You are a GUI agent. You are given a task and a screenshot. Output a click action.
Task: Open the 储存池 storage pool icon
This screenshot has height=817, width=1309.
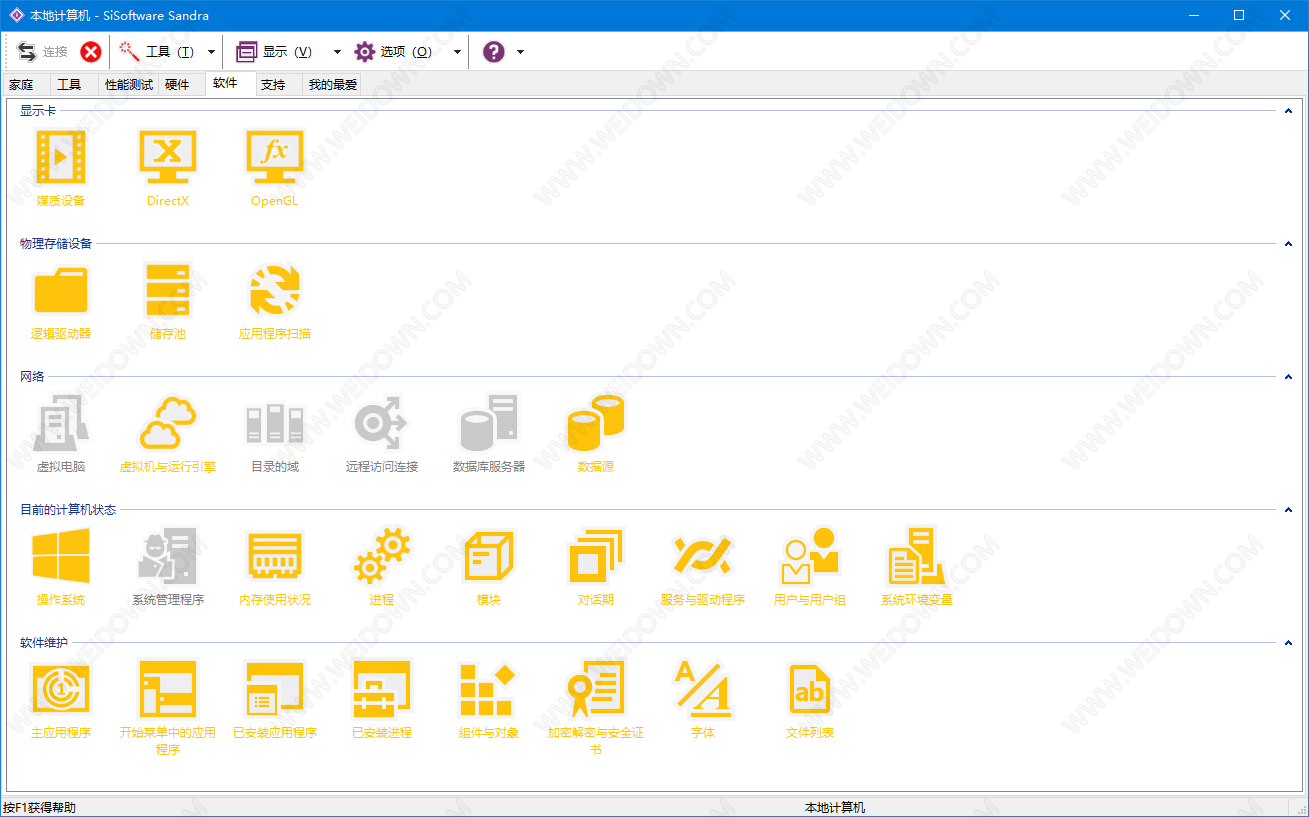tap(168, 290)
